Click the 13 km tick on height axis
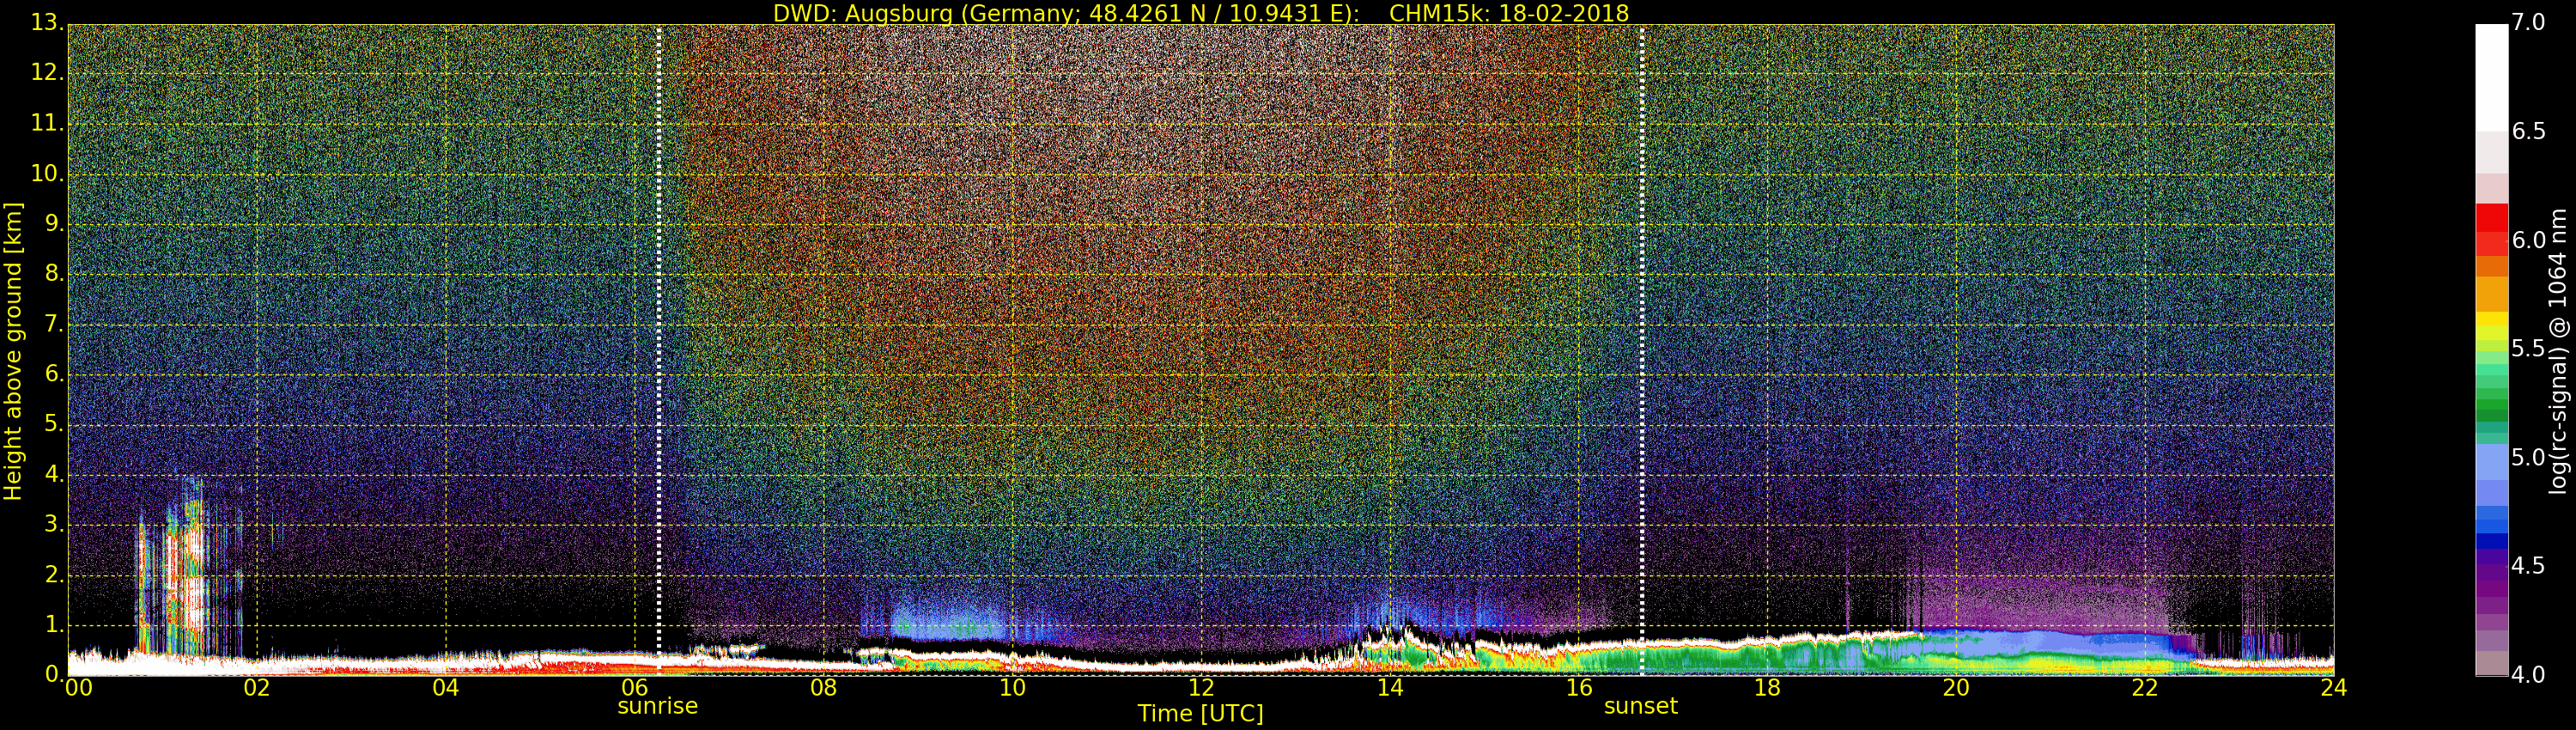 [46, 22]
